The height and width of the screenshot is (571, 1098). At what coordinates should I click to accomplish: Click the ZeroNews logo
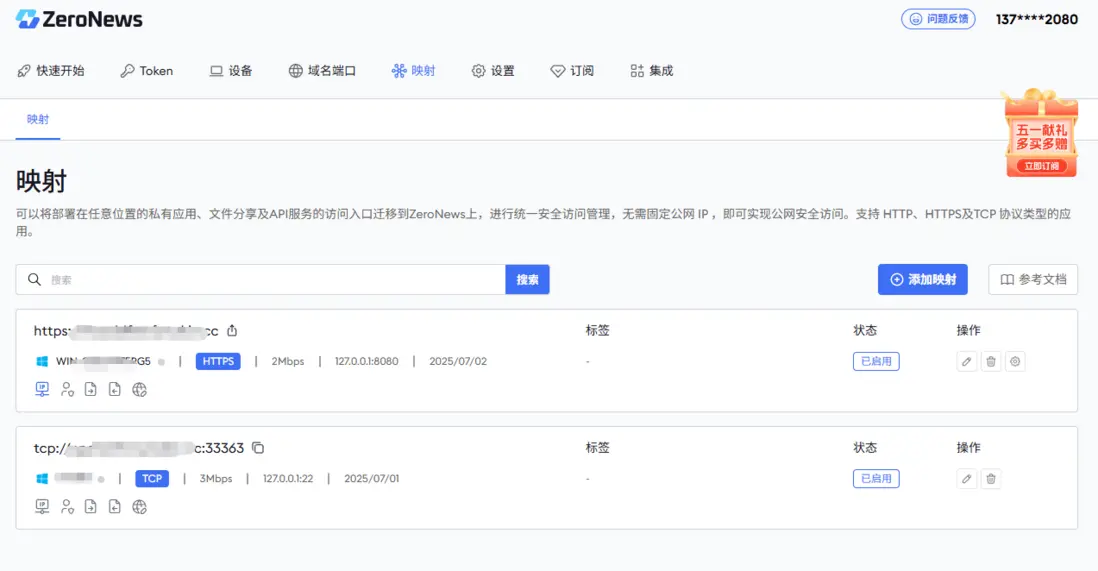pos(79,19)
